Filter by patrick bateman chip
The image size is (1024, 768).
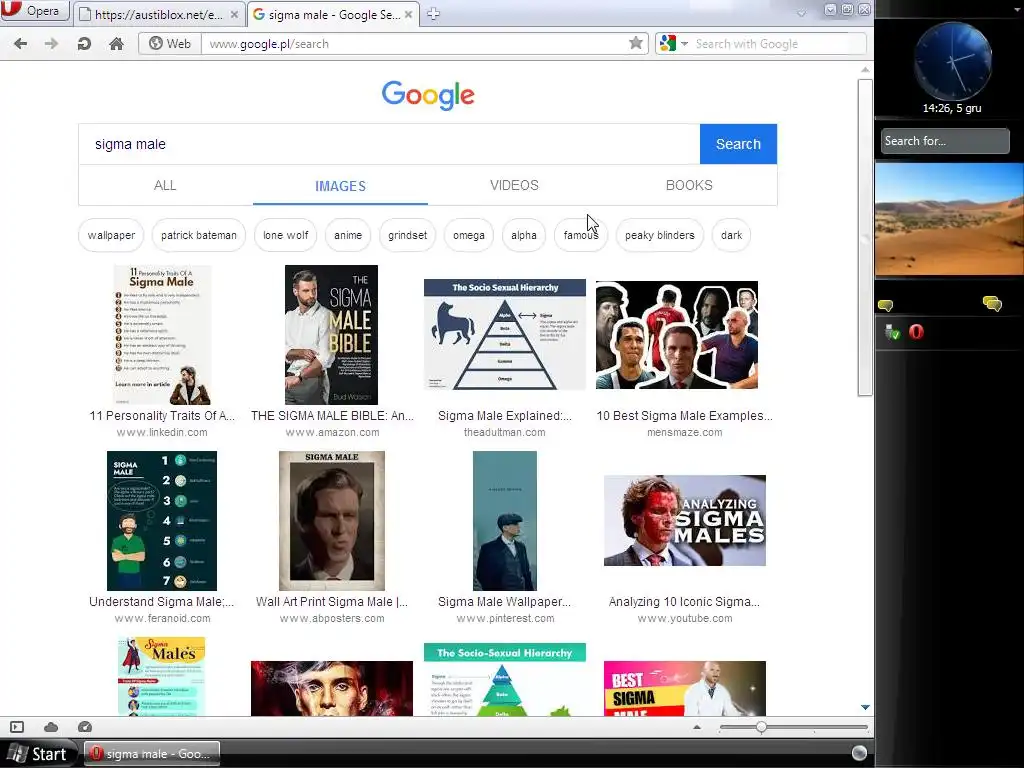pyautogui.click(x=199, y=235)
